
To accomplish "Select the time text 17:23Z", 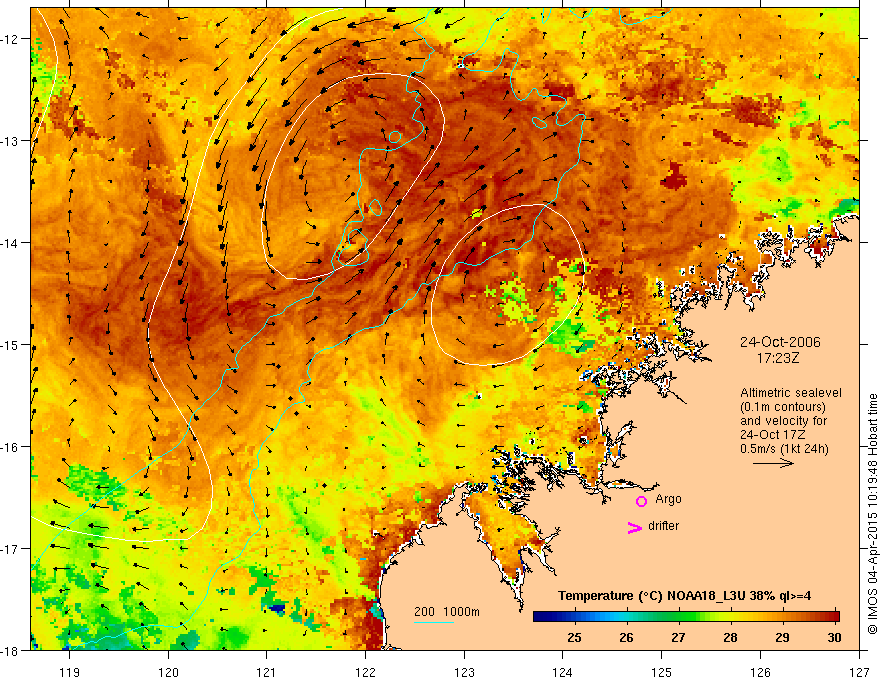I will point(777,358).
